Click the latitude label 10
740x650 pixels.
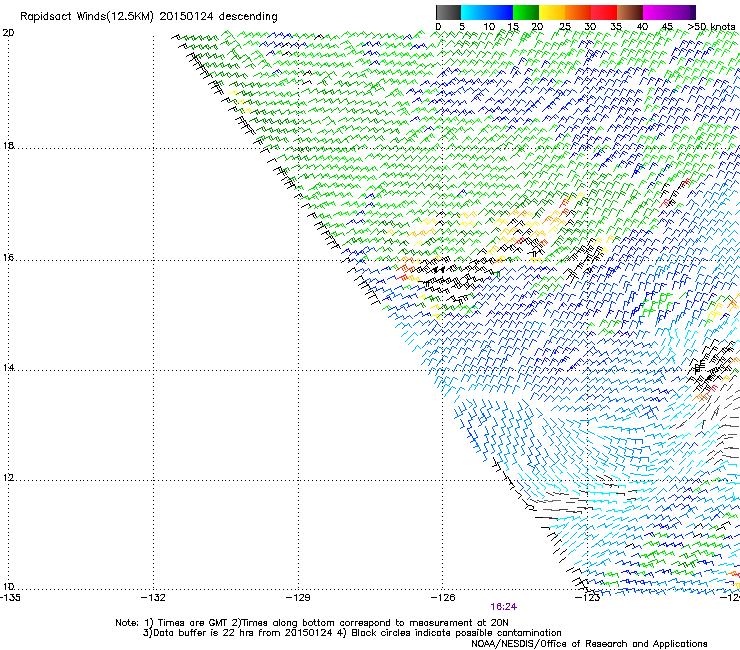8,587
